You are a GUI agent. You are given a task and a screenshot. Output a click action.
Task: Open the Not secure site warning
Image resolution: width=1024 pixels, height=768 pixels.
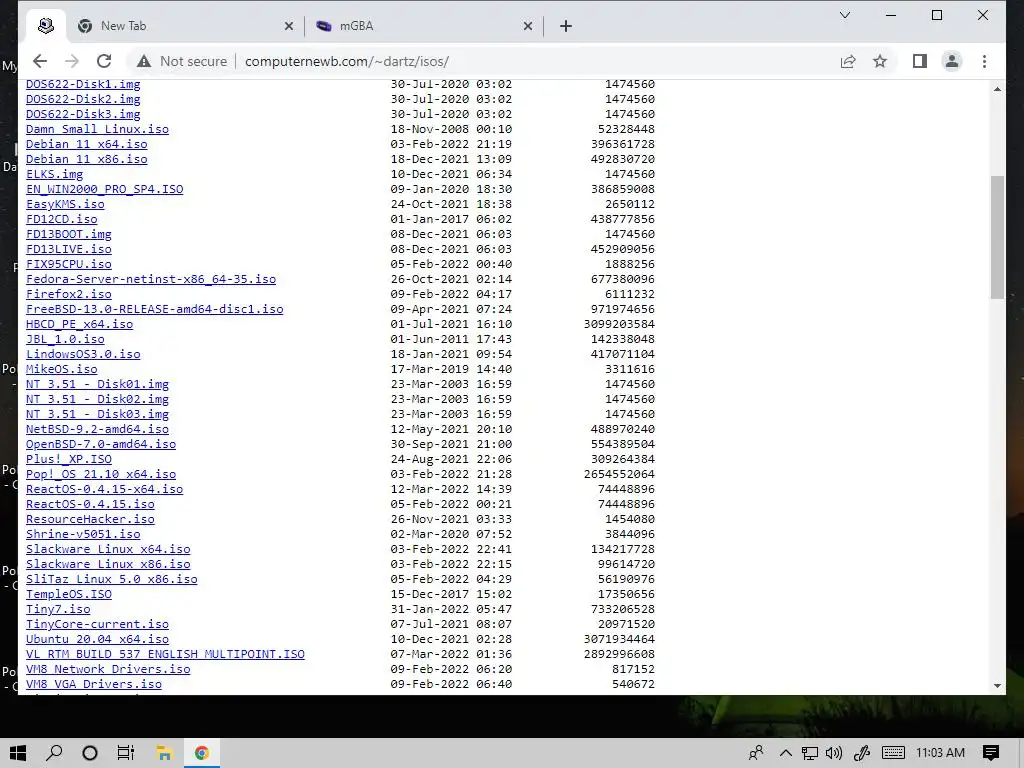182,61
